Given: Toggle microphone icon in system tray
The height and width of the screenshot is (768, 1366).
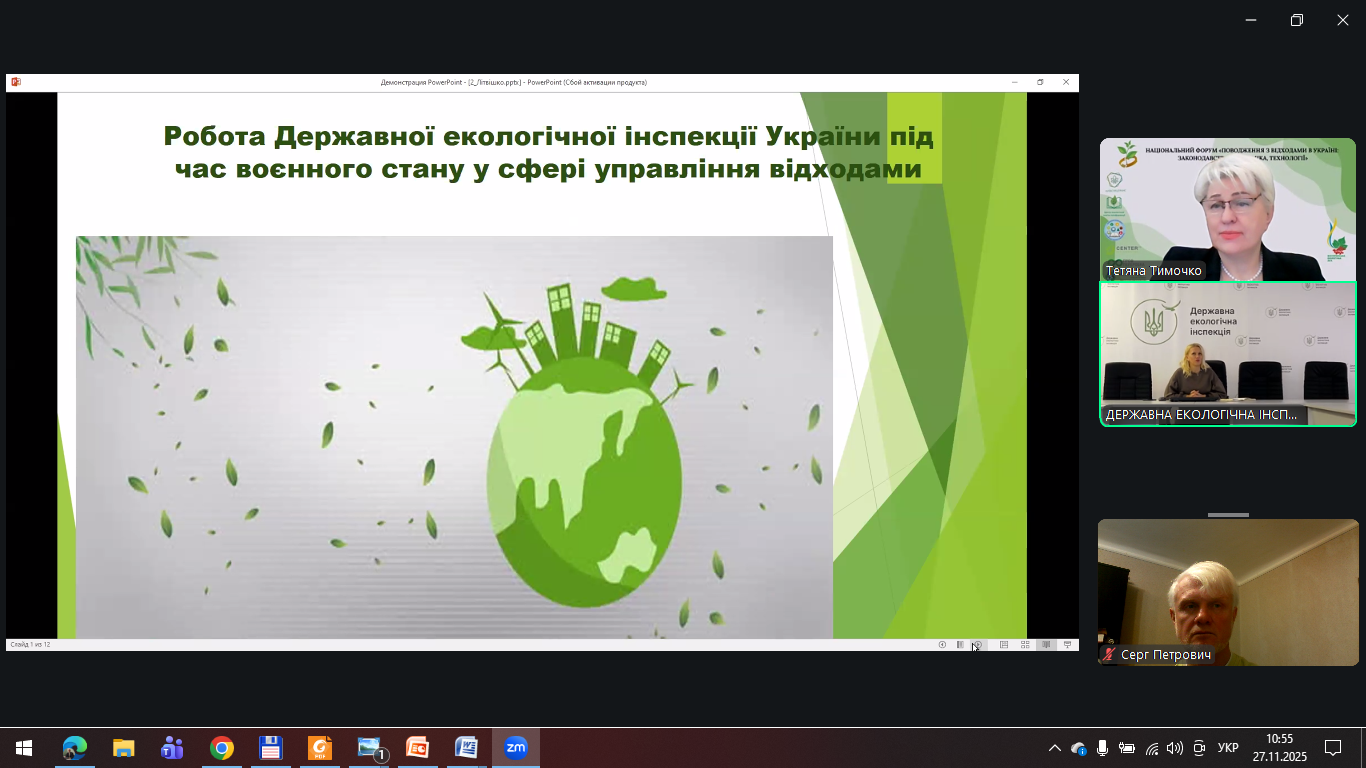Looking at the screenshot, I should pyautogui.click(x=1102, y=748).
